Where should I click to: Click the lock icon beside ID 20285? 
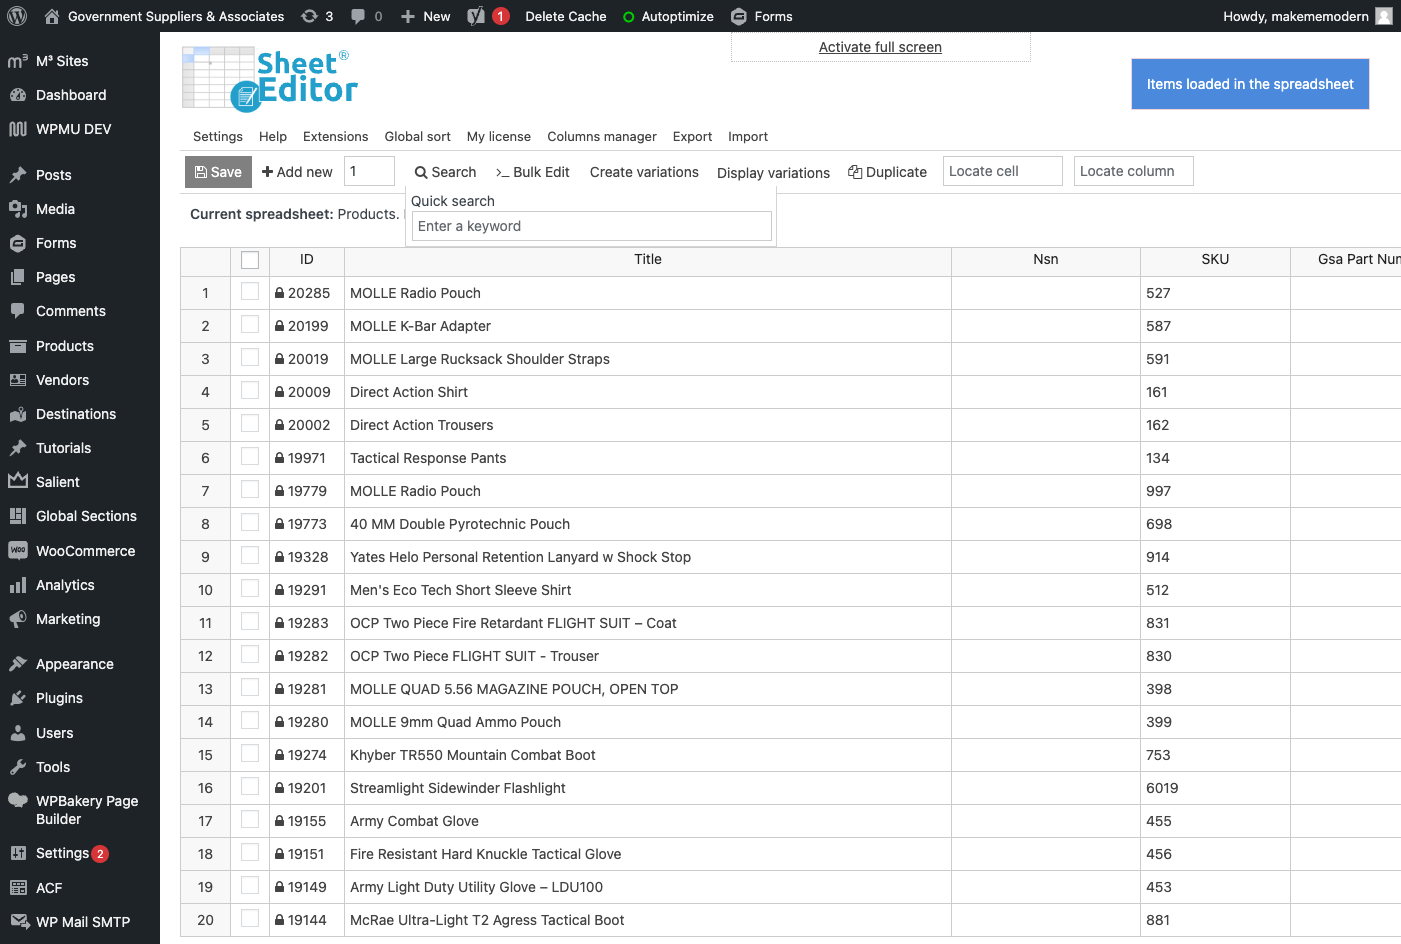[280, 293]
